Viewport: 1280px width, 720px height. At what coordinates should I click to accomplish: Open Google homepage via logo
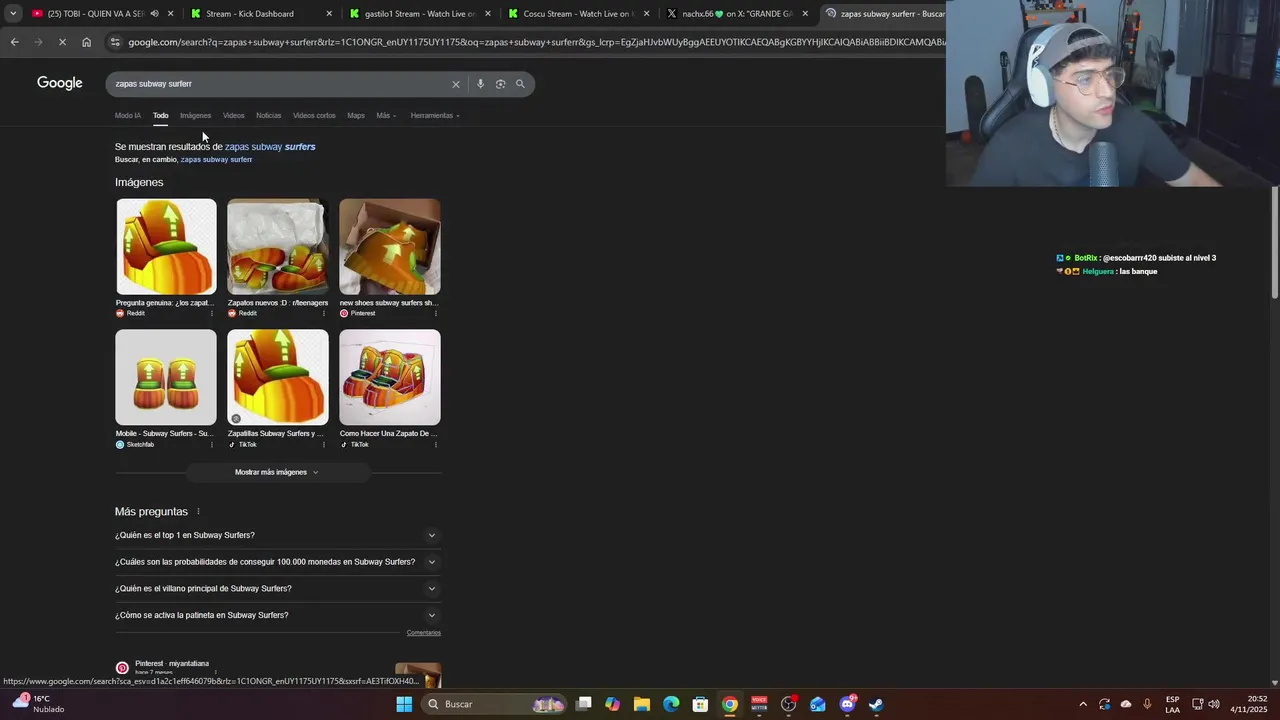tap(60, 83)
